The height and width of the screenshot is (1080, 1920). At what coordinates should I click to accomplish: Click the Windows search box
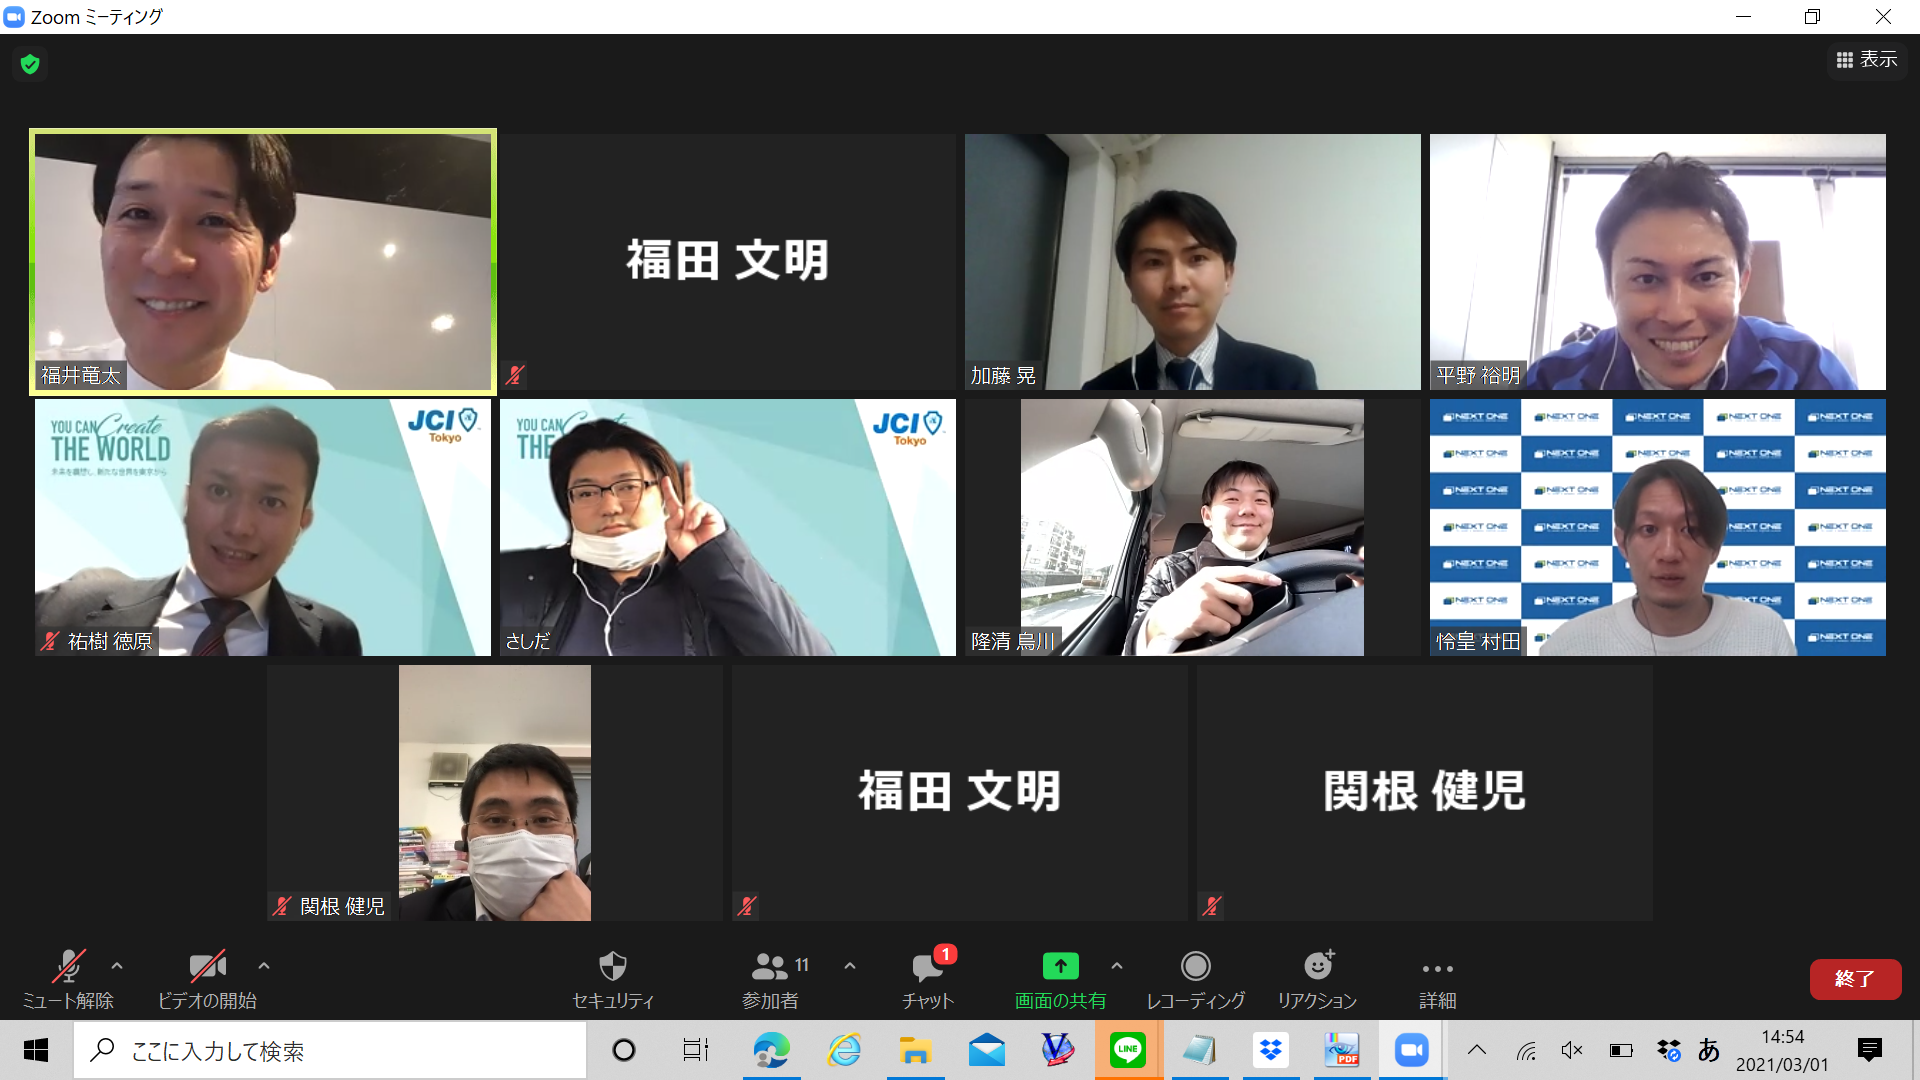coord(330,1050)
